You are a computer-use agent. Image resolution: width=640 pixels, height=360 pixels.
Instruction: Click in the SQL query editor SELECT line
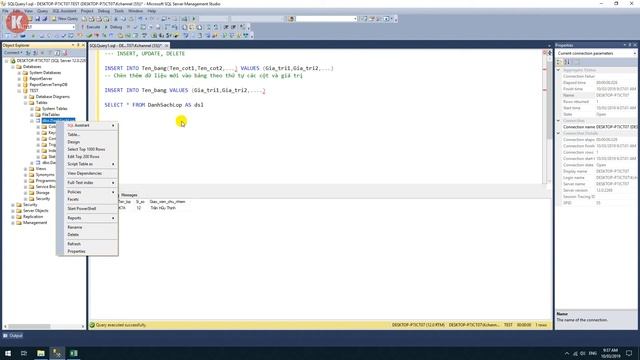(x=153, y=105)
